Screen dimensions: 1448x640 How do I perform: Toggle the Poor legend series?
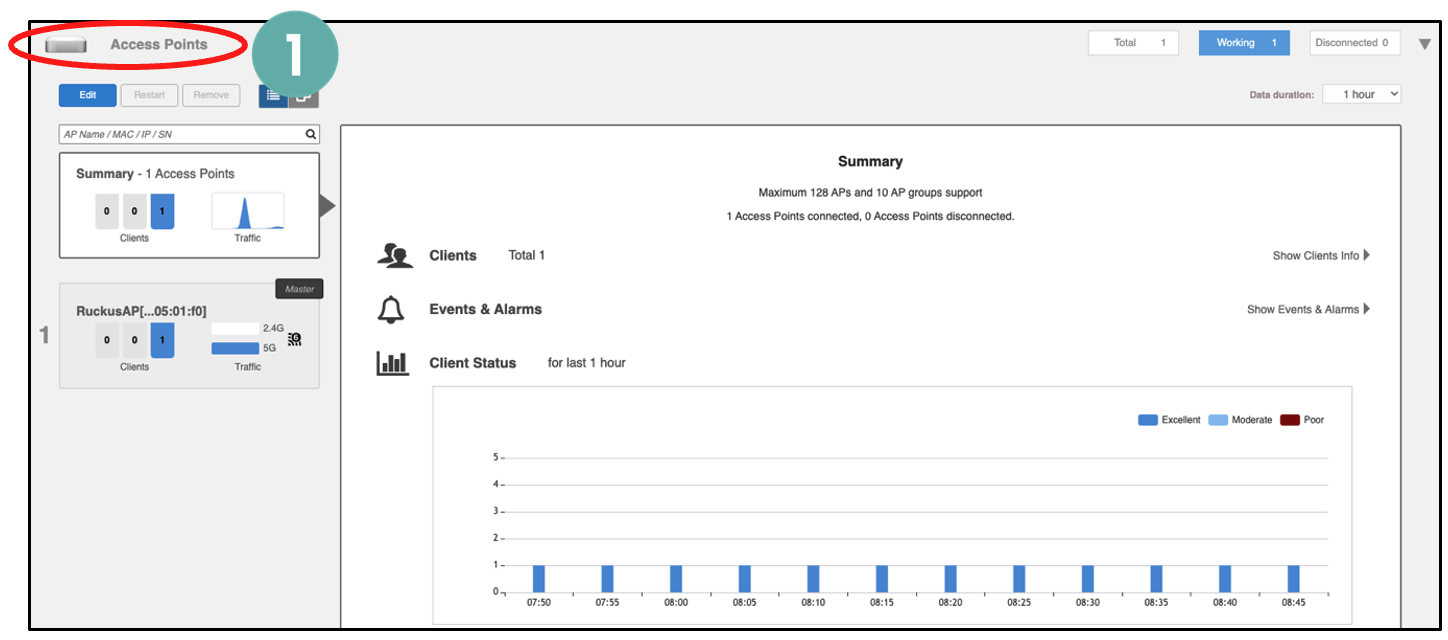click(1302, 420)
